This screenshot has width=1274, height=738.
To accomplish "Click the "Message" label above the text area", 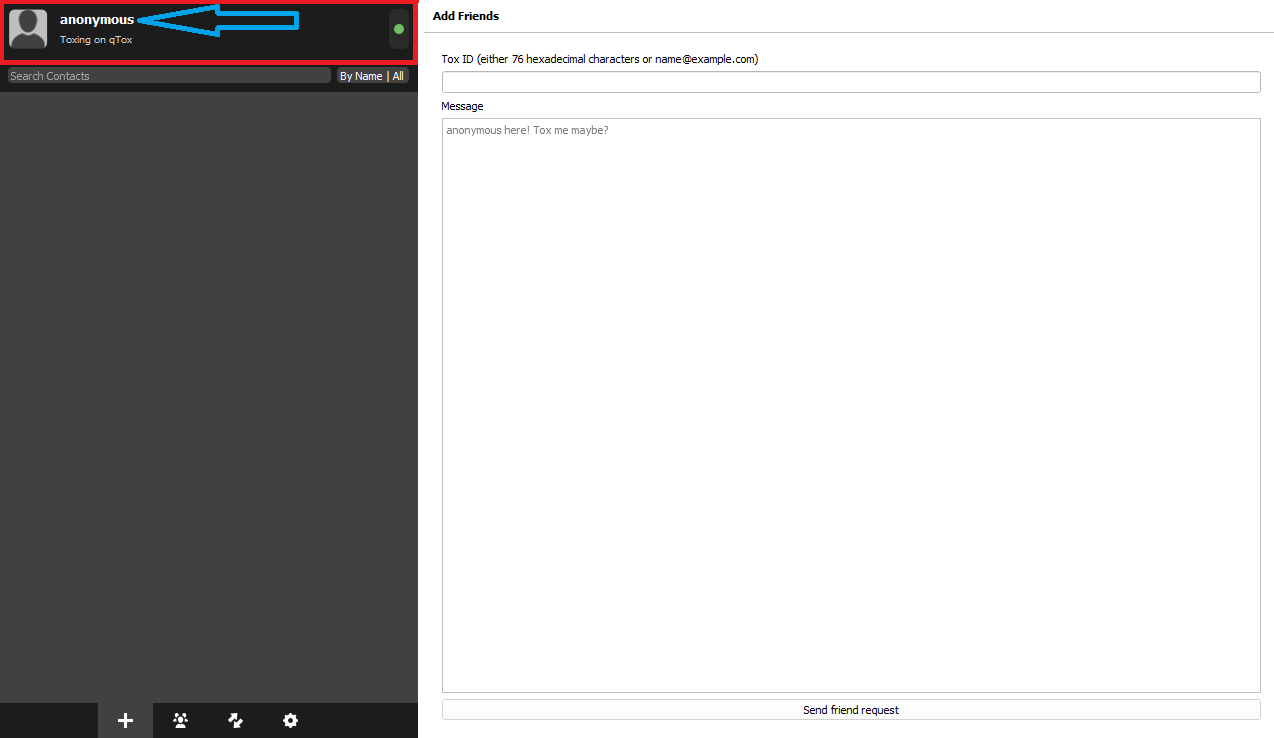I will 462,106.
